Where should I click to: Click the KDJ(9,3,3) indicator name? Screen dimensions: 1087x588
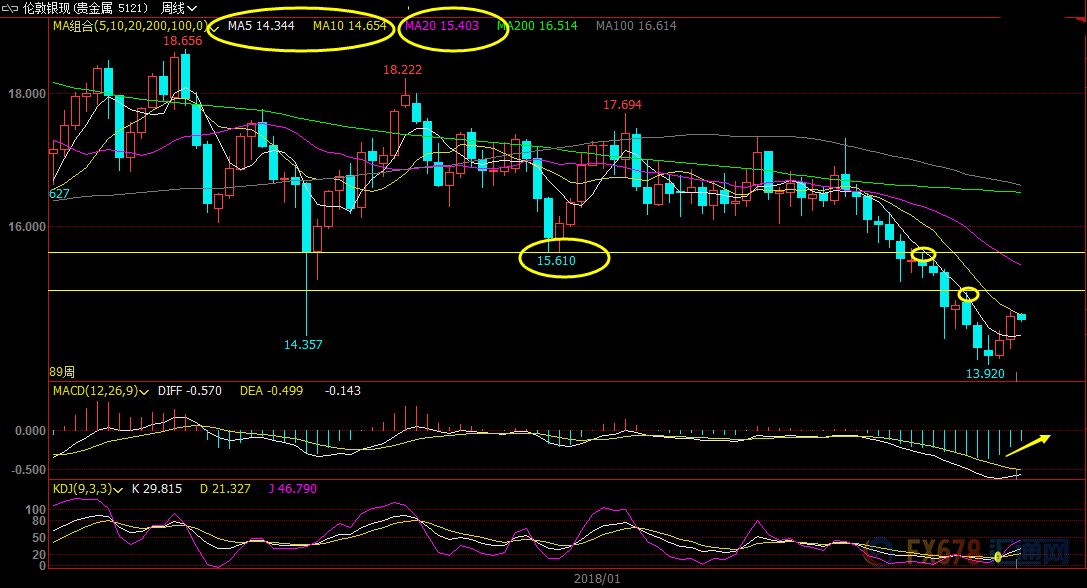(x=82, y=489)
